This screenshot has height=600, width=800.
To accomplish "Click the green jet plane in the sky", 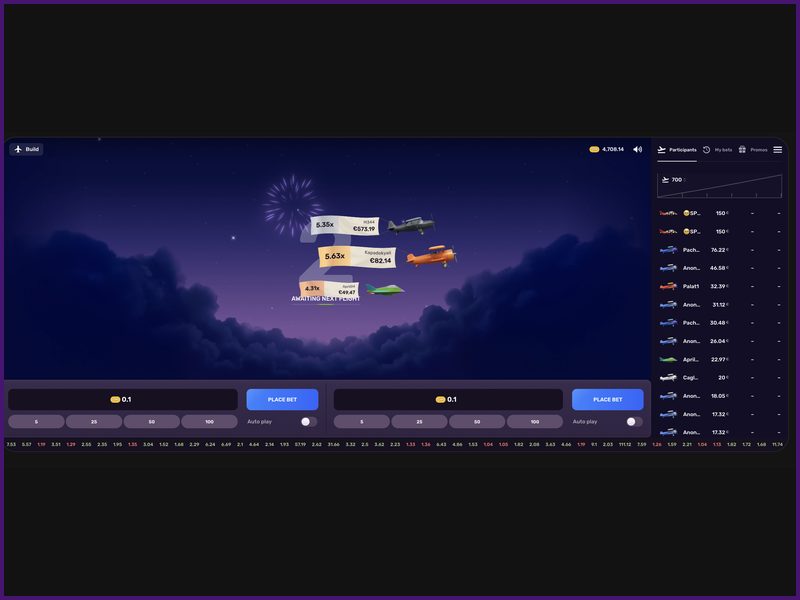I will pyautogui.click(x=385, y=290).
